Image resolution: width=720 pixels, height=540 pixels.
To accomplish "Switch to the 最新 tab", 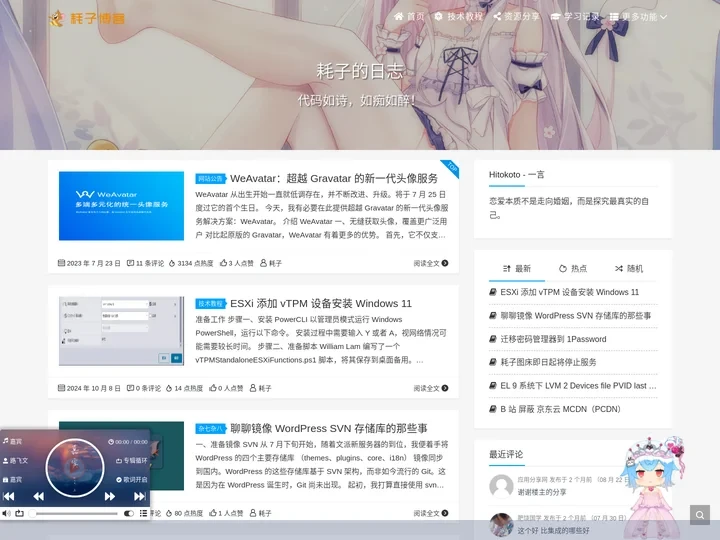I will pyautogui.click(x=517, y=269).
